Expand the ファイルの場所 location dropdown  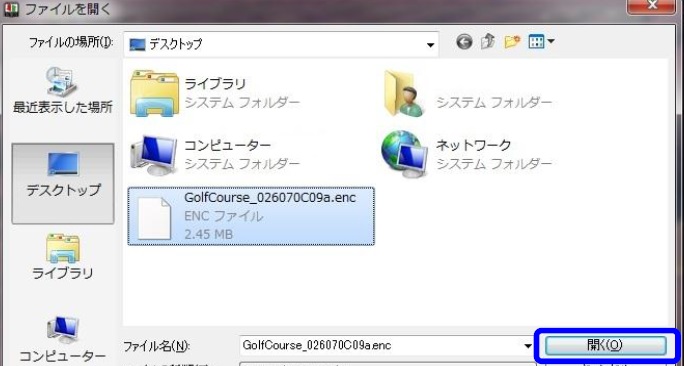pos(430,45)
